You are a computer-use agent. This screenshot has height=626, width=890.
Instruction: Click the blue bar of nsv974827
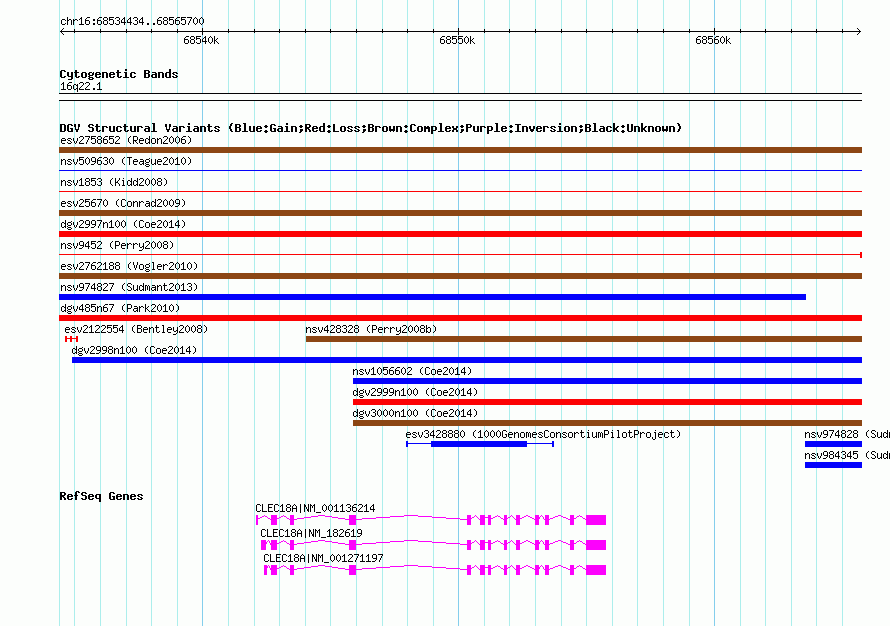tap(433, 297)
